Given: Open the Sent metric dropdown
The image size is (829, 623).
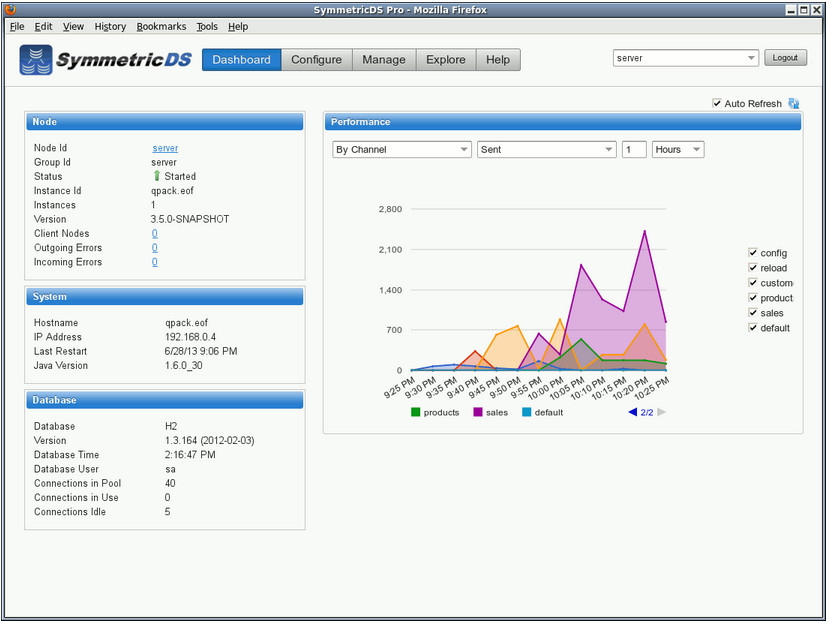Looking at the screenshot, I should tap(547, 150).
